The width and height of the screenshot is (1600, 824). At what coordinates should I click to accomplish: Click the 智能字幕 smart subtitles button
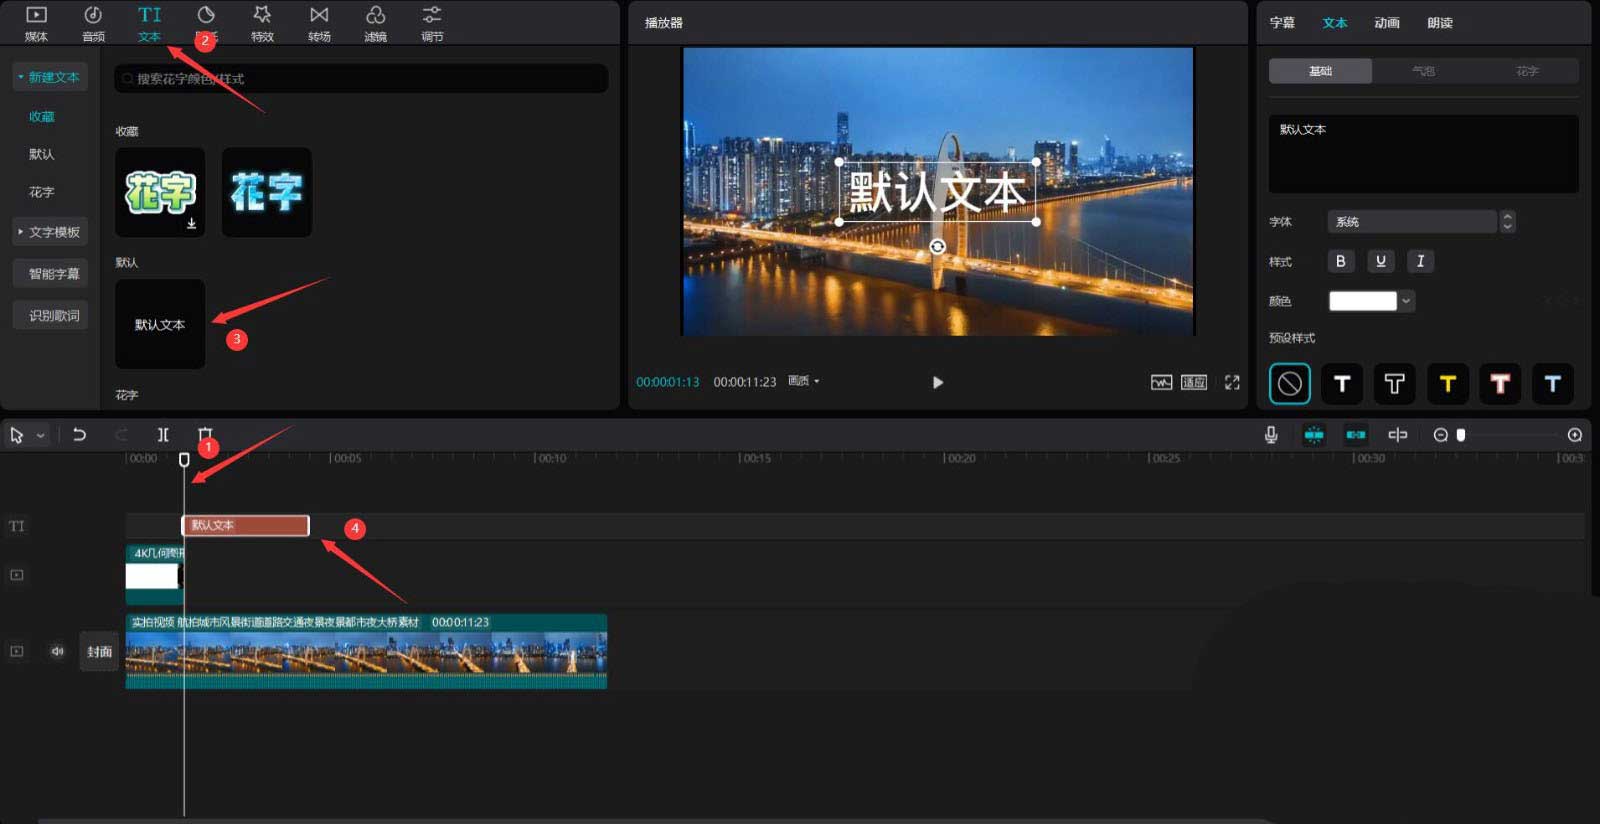point(52,274)
